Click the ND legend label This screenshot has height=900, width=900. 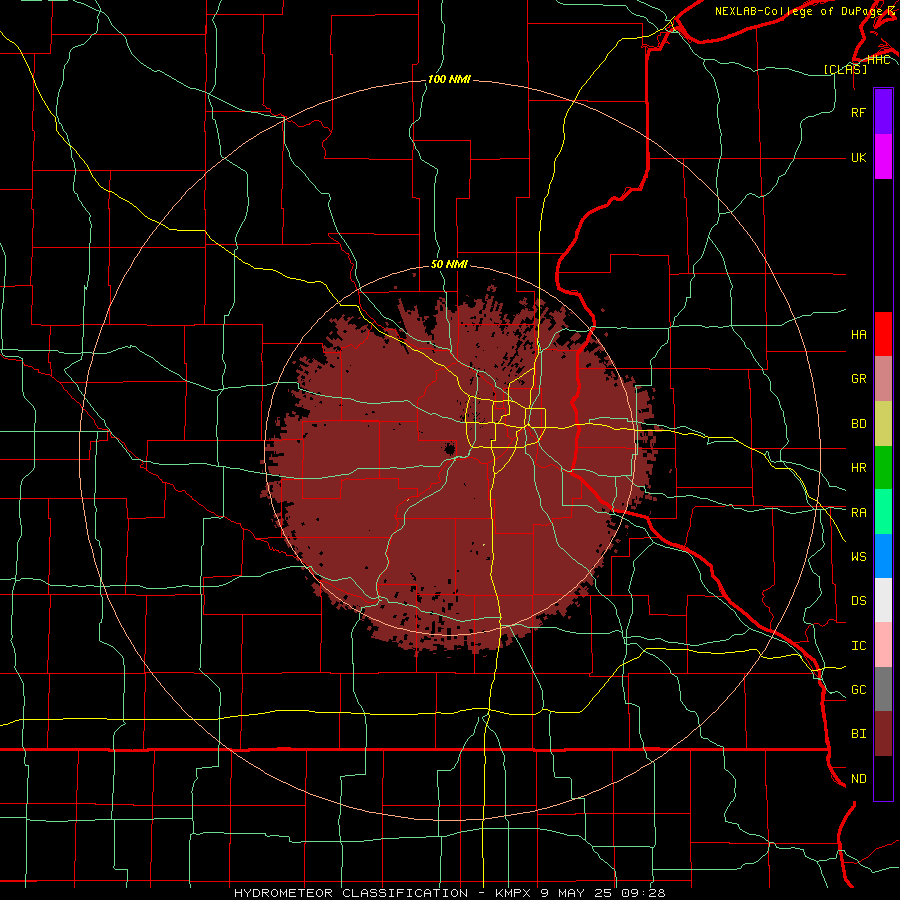(858, 778)
